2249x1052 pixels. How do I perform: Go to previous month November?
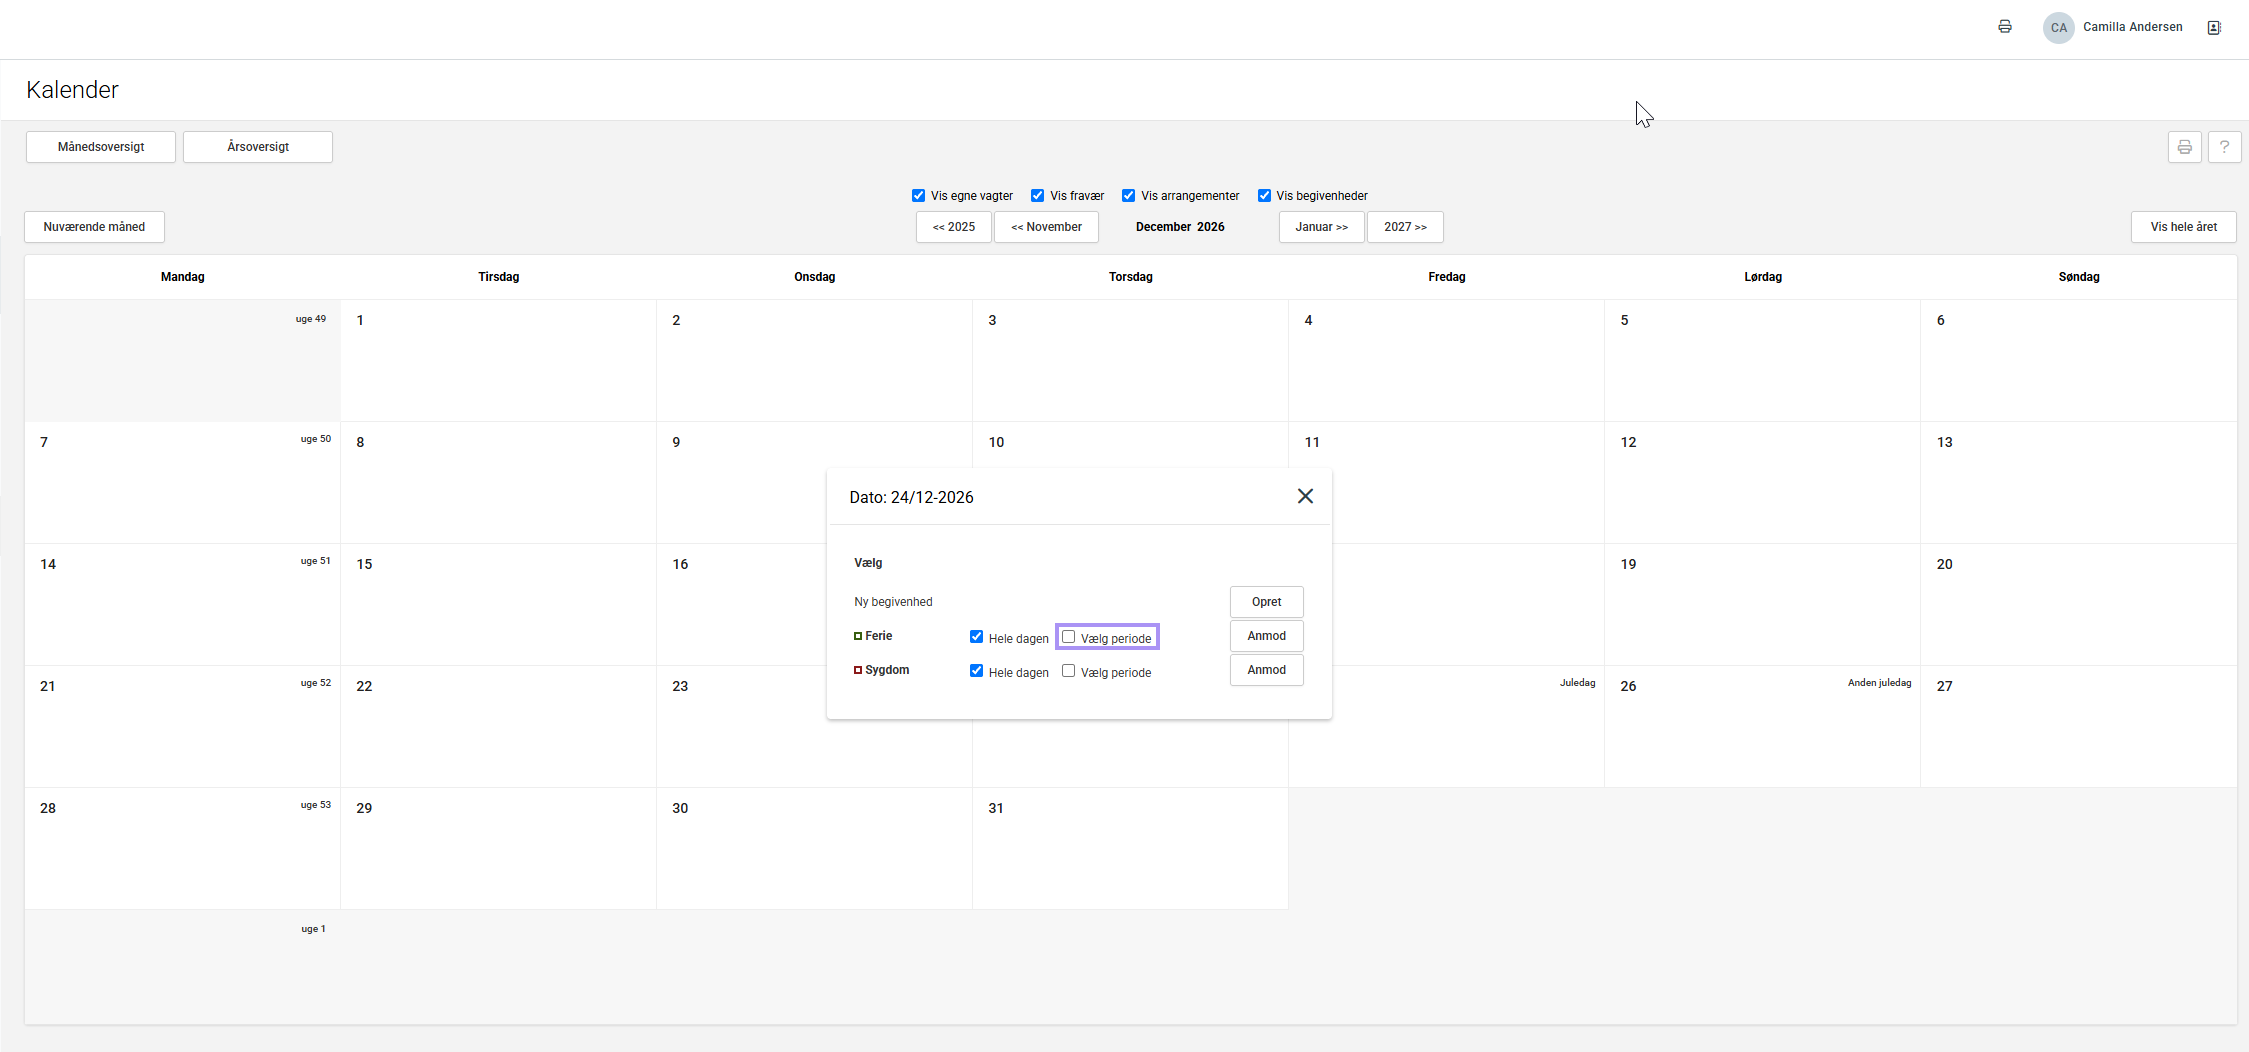[1046, 227]
